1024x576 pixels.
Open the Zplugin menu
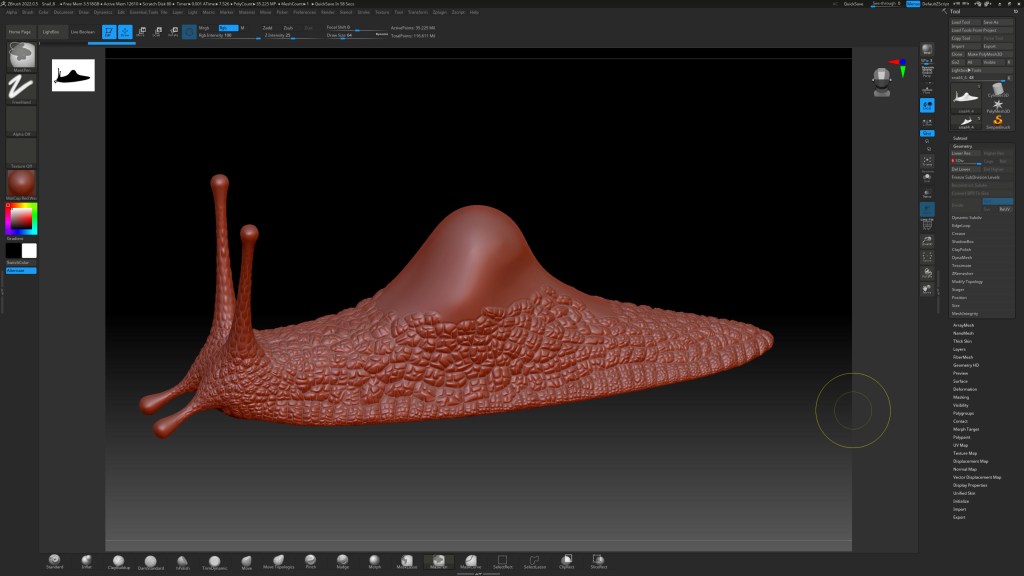[x=439, y=12]
